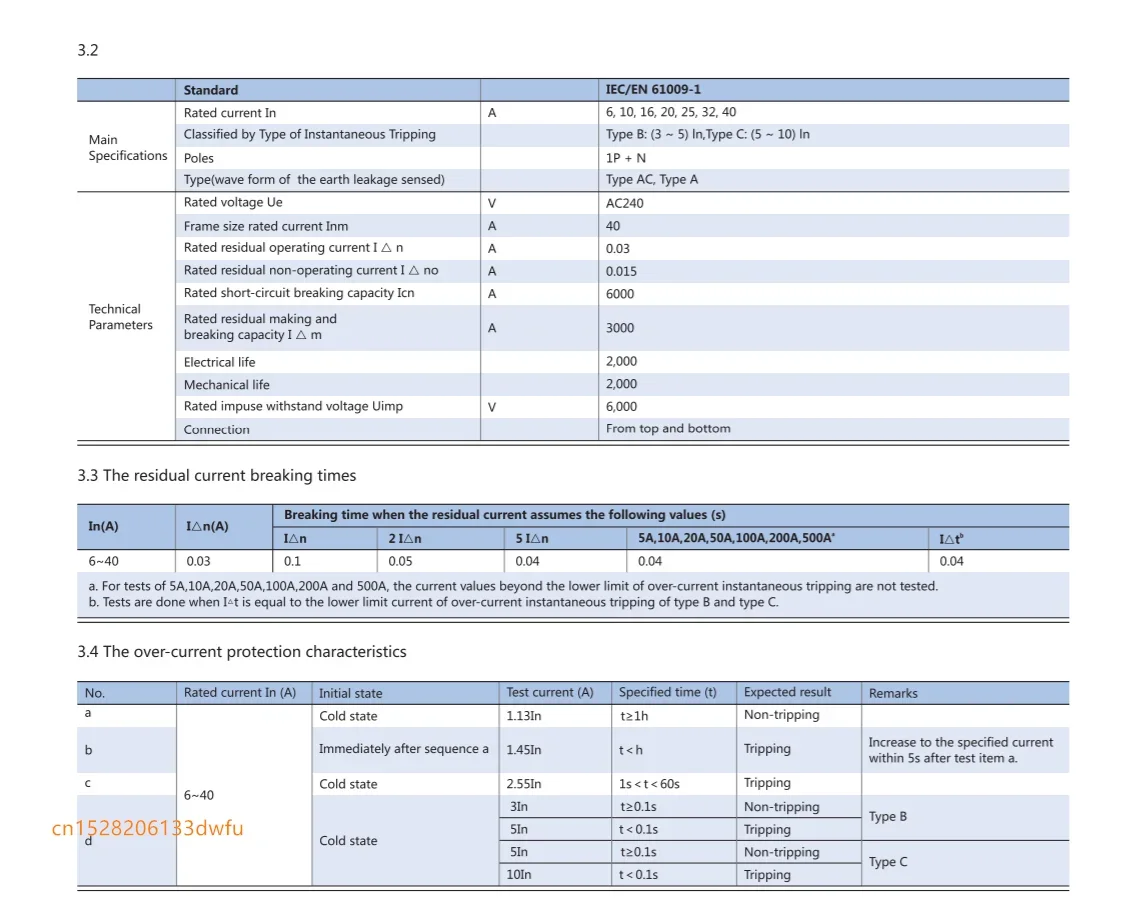
Task: Select the "Type AC, Type A" value
Action: (x=651, y=180)
